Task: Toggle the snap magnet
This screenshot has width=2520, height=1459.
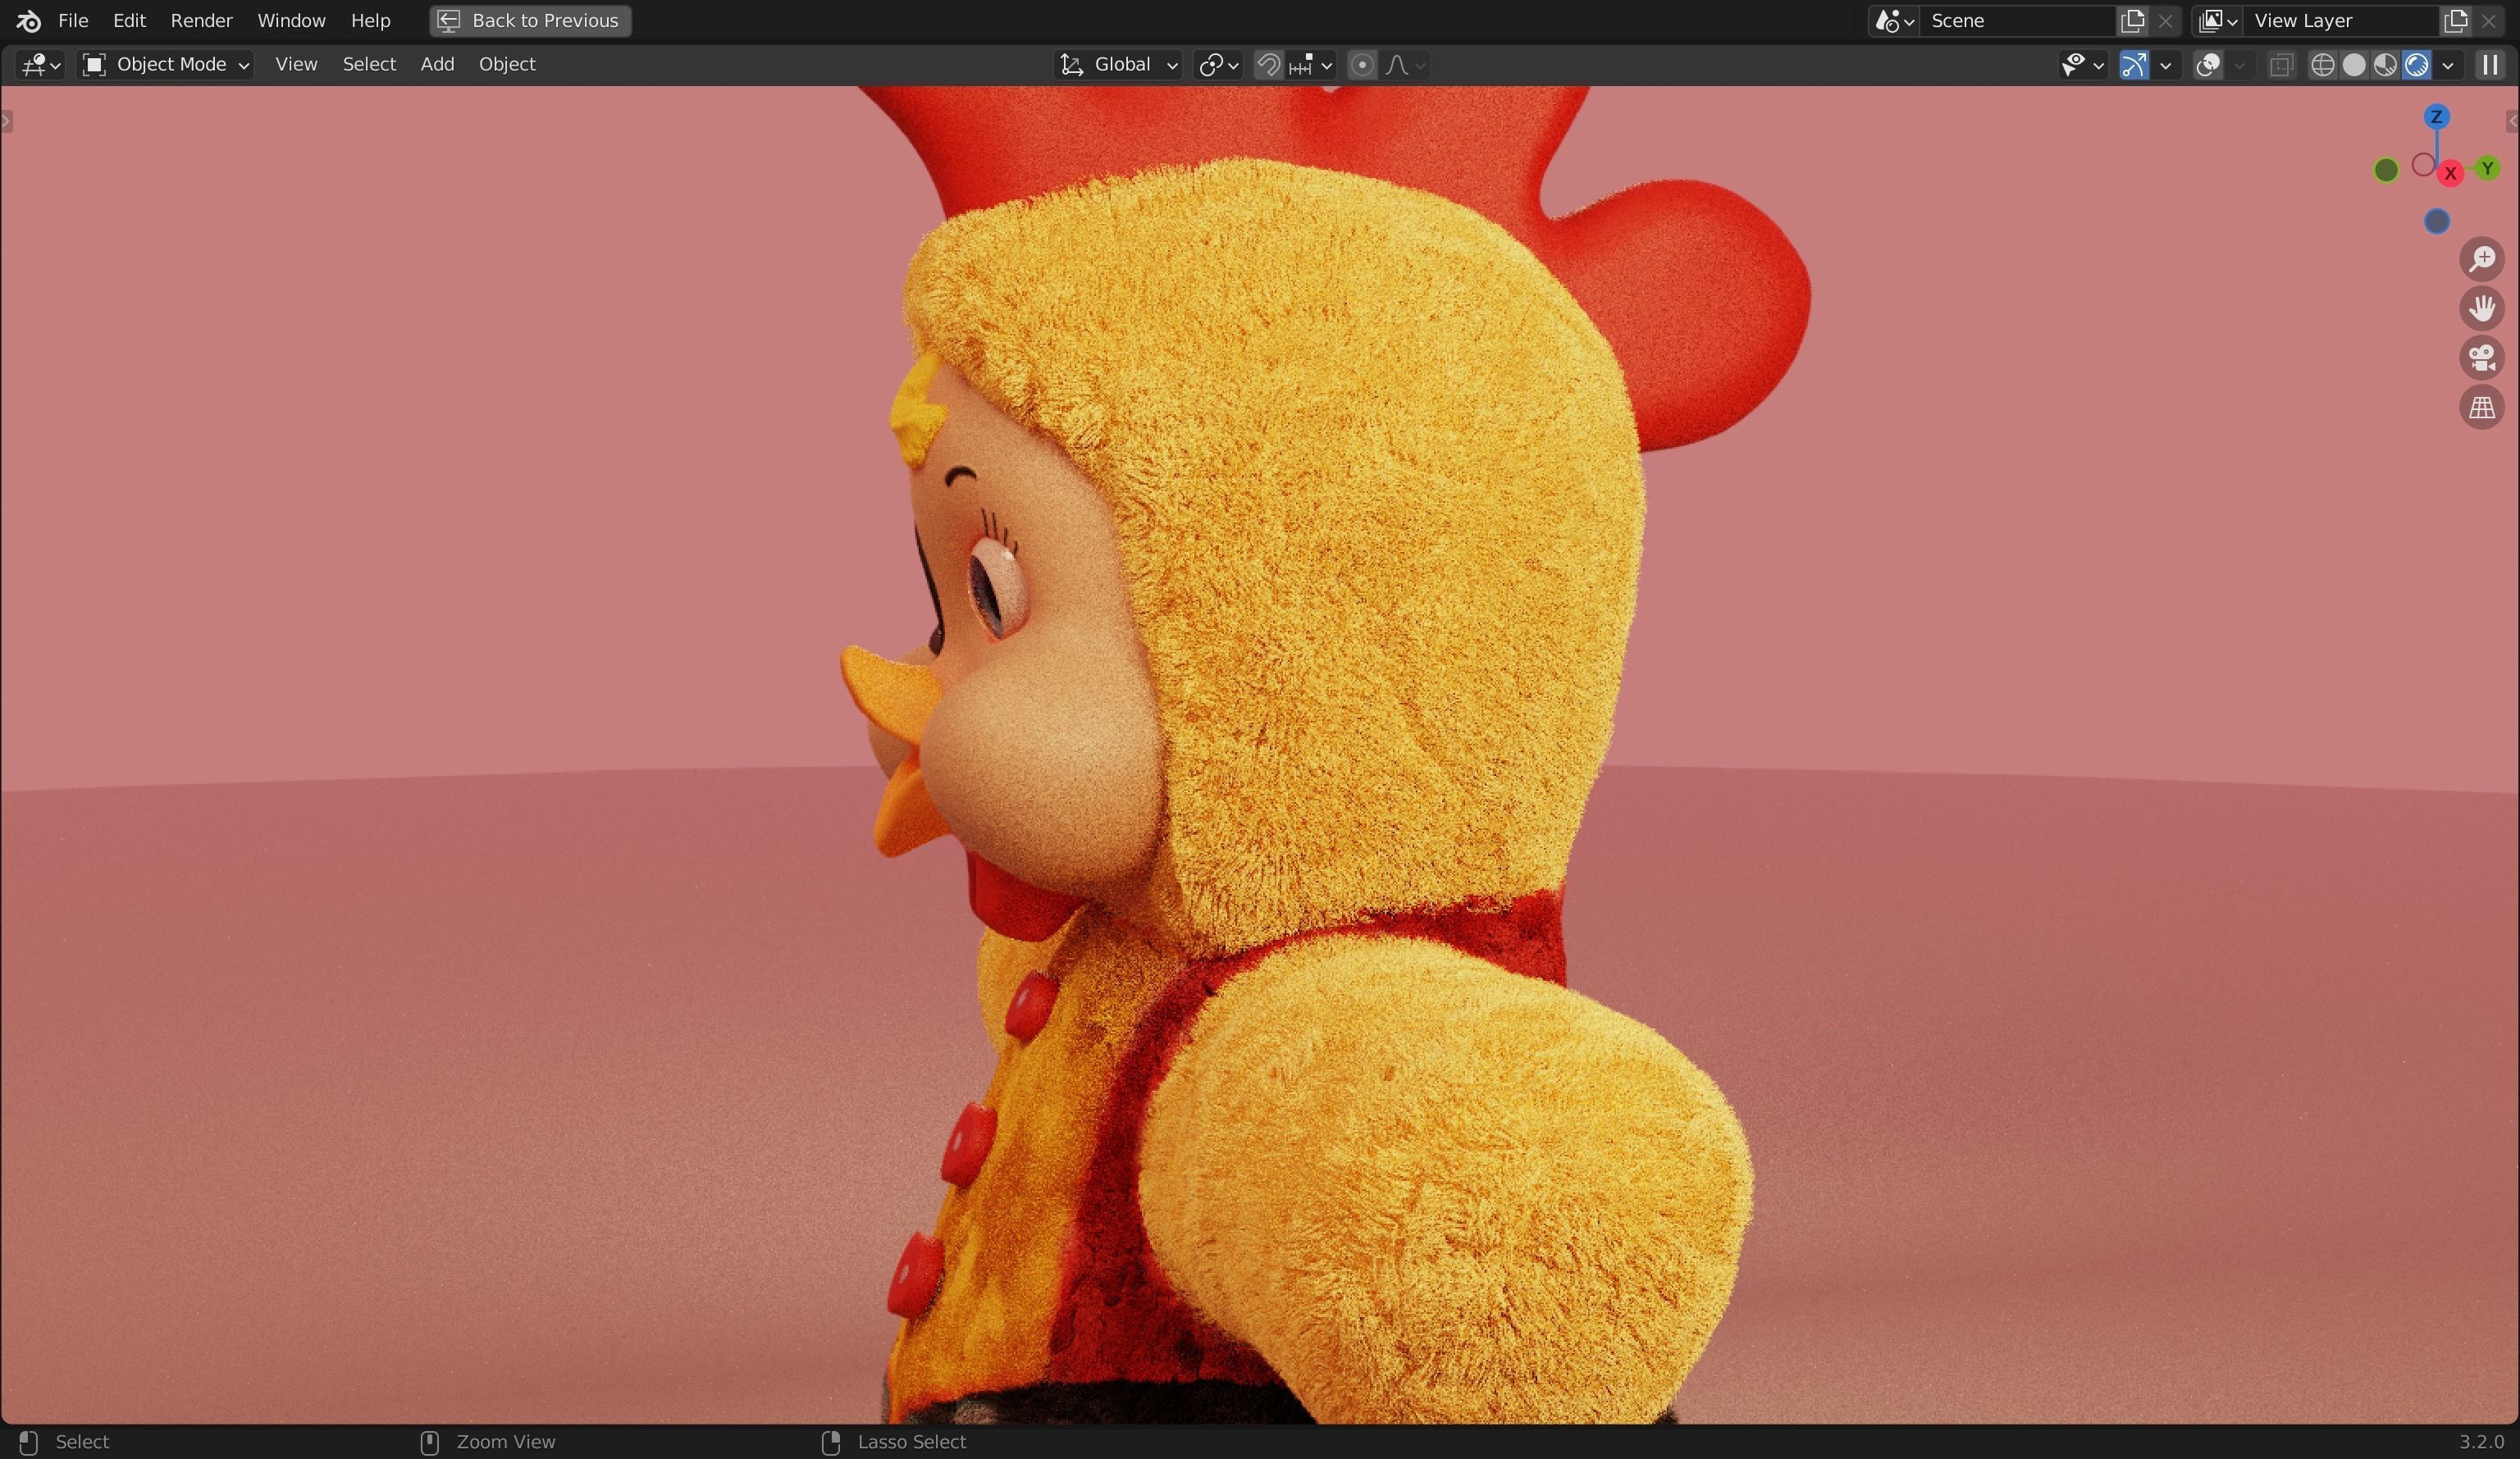Action: [1269, 65]
